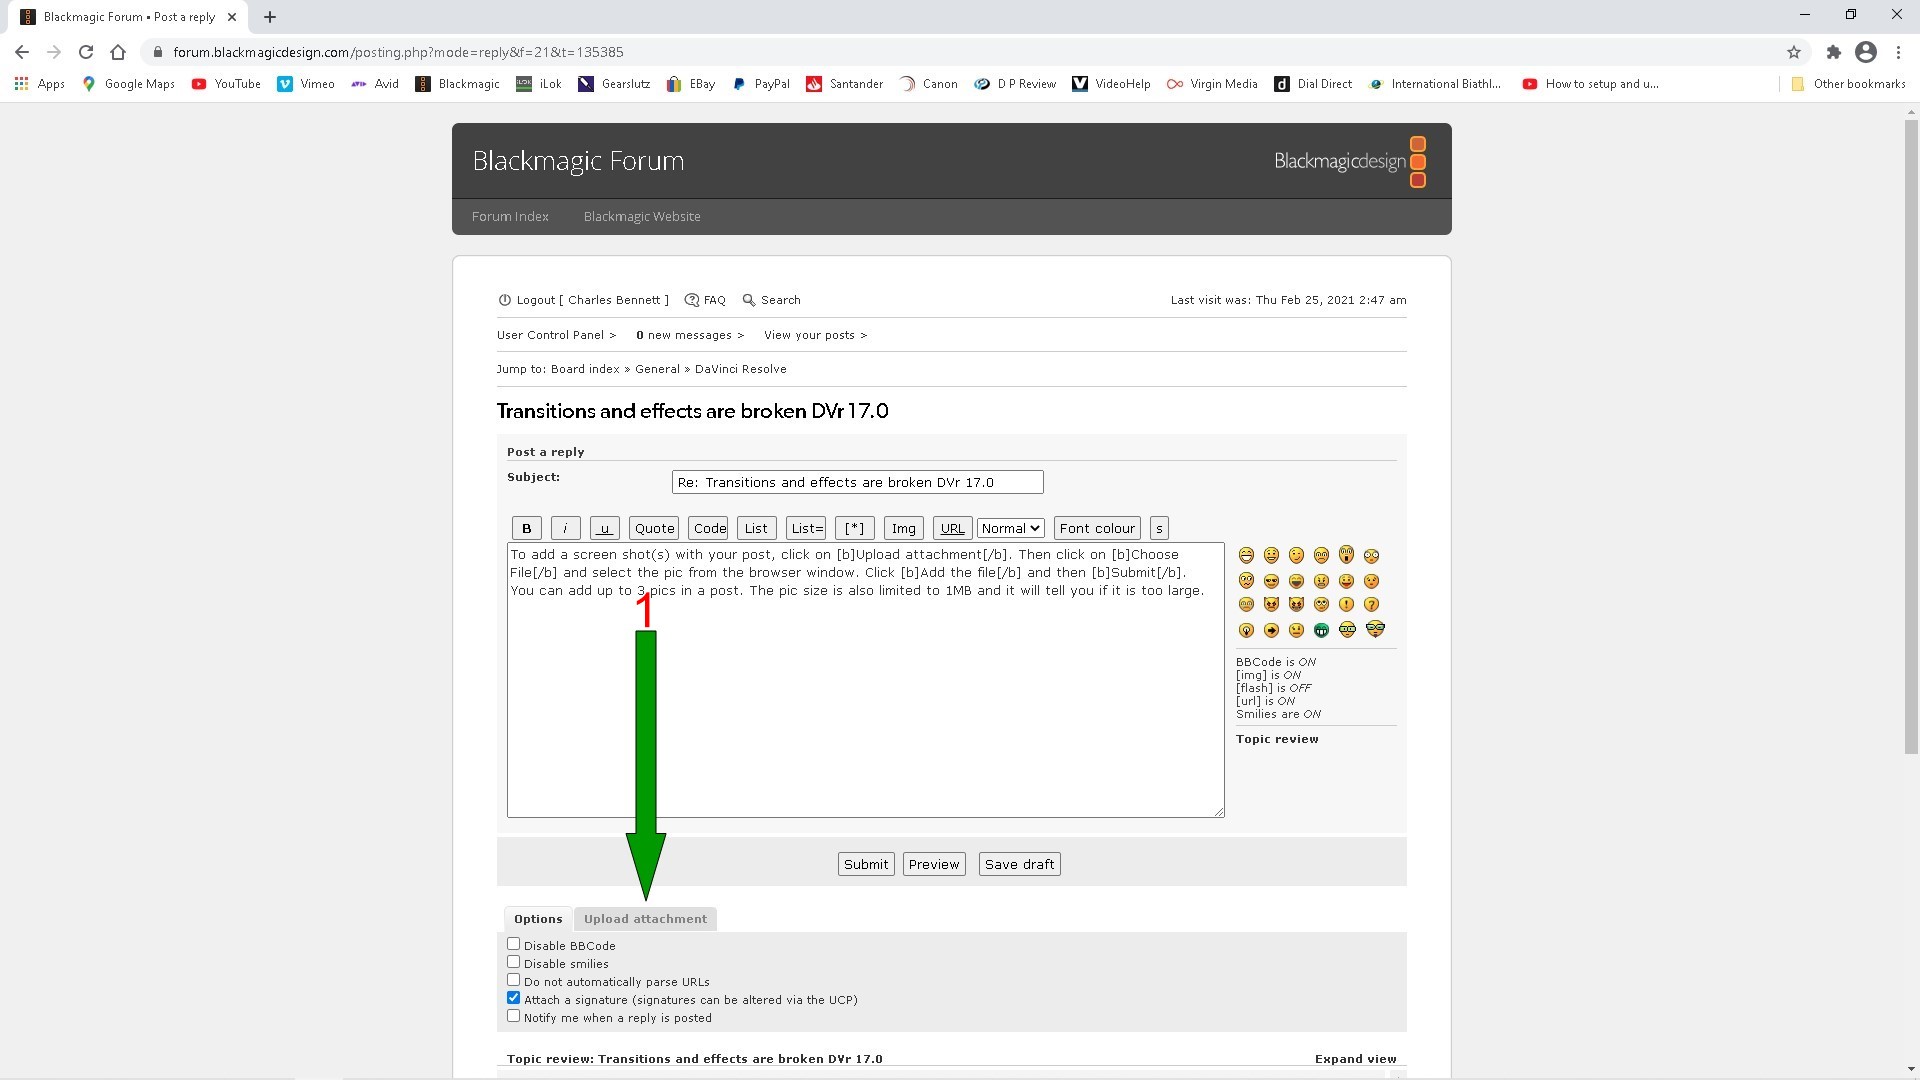Viewport: 1920px width, 1080px height.
Task: Select the Upload attachment tab
Action: tap(645, 918)
